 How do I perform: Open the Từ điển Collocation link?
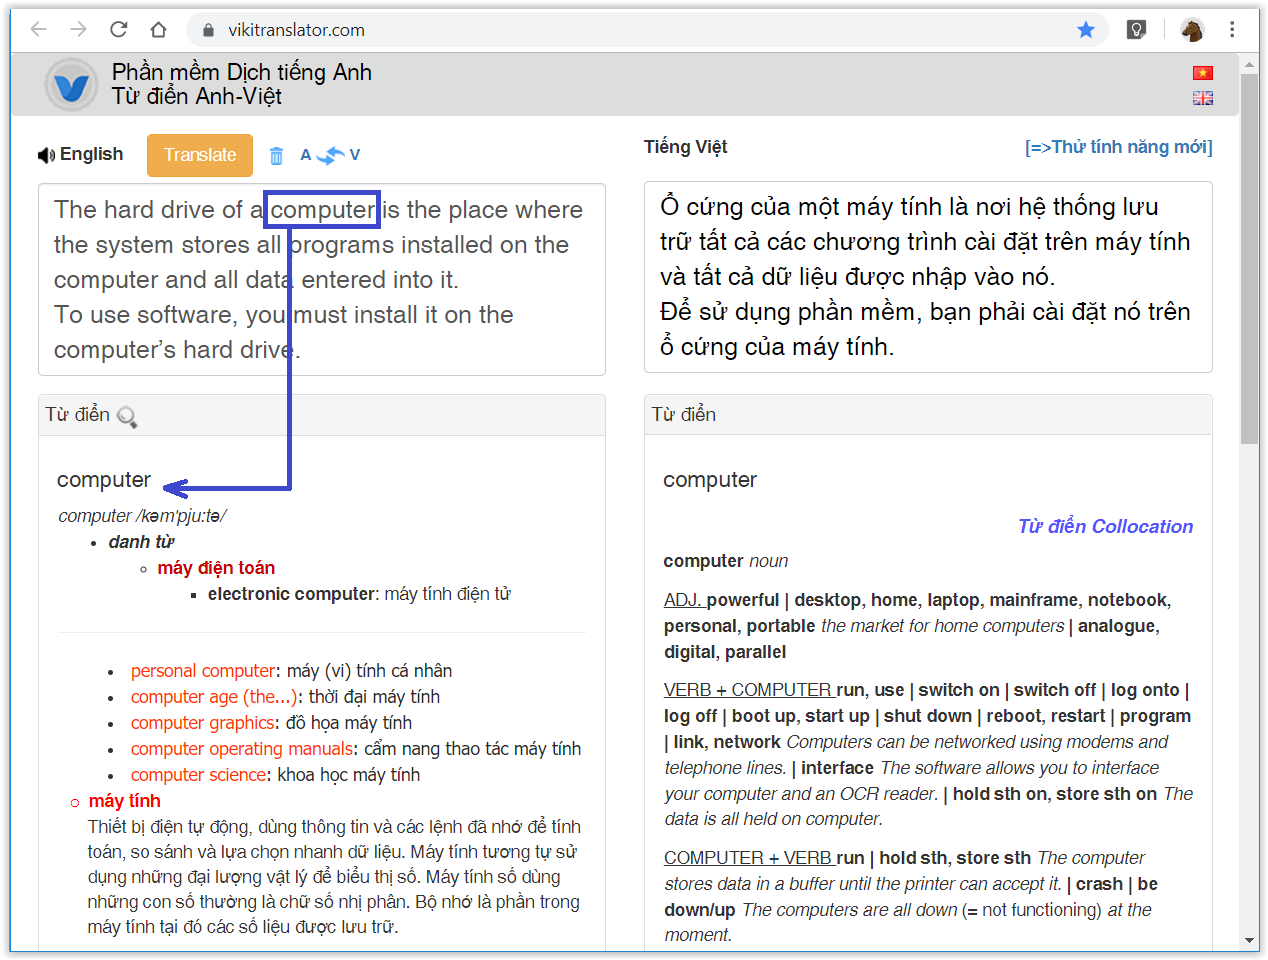(1105, 527)
